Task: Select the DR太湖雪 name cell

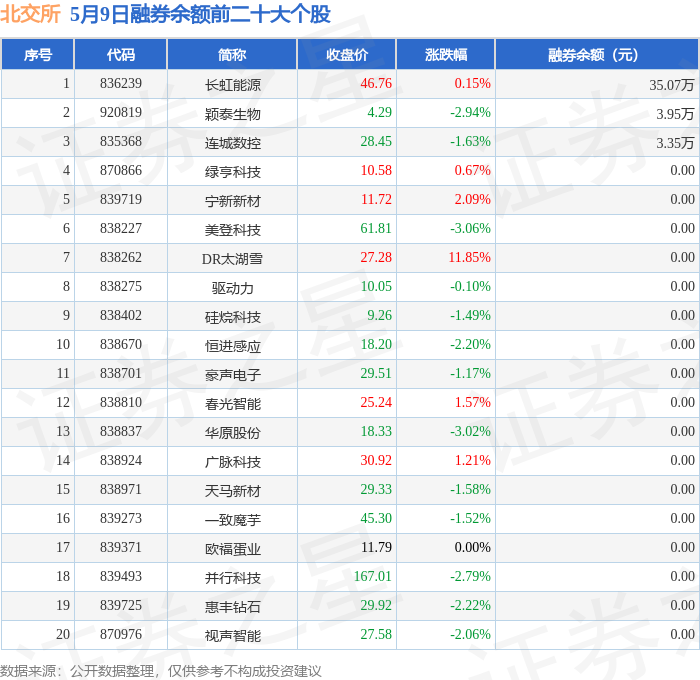Action: [232, 259]
